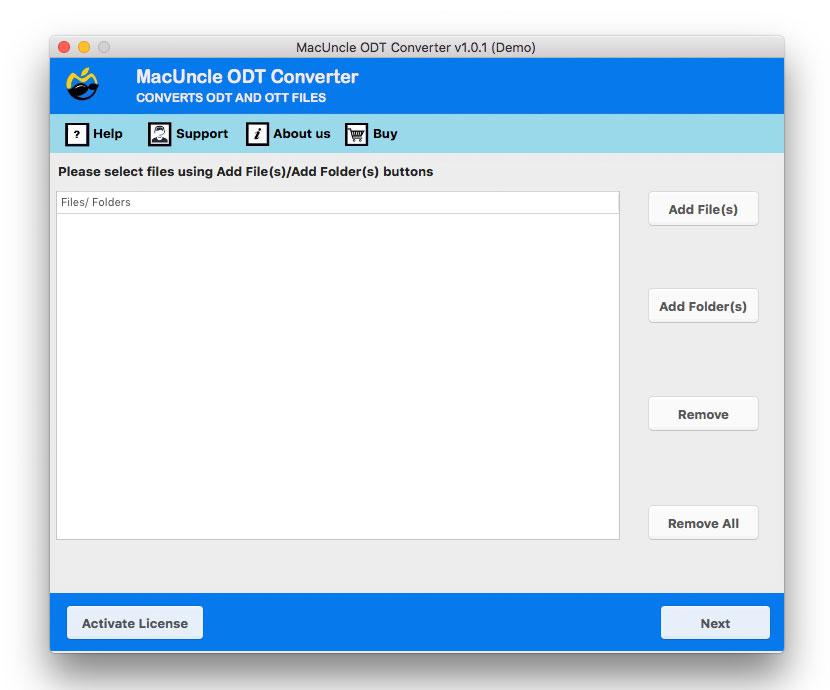Click the Add Folder(s) button

[703, 306]
